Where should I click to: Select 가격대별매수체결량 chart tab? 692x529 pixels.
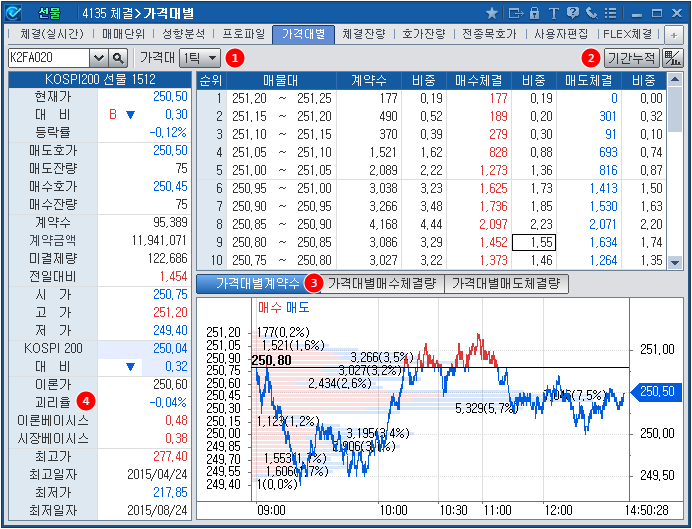[382, 284]
